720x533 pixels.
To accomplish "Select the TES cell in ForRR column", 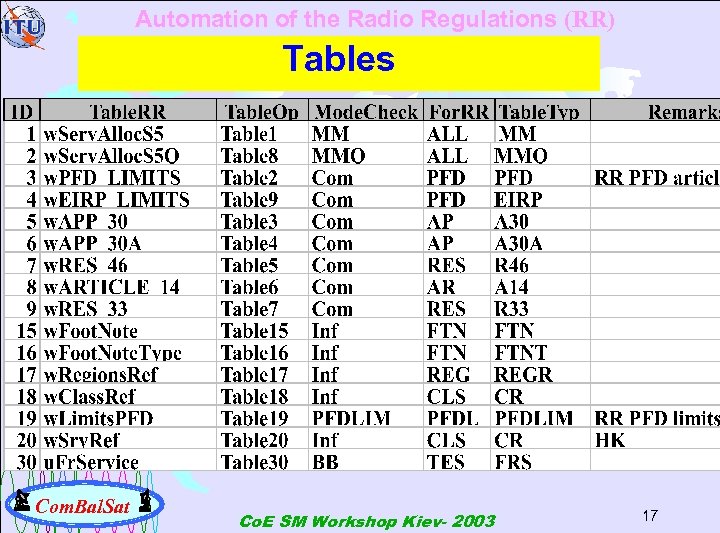I will point(459,461).
